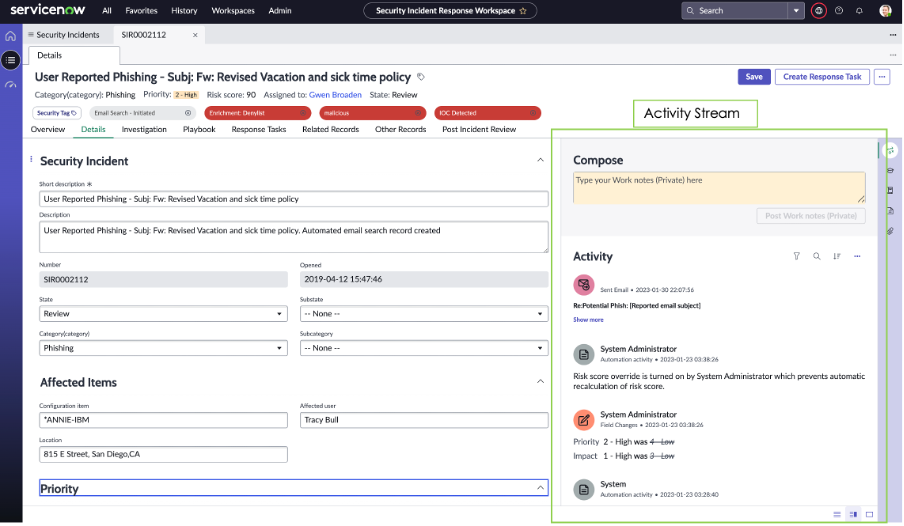This screenshot has width=904, height=526.
Task: Switch to the Overview tab
Action: [48, 129]
